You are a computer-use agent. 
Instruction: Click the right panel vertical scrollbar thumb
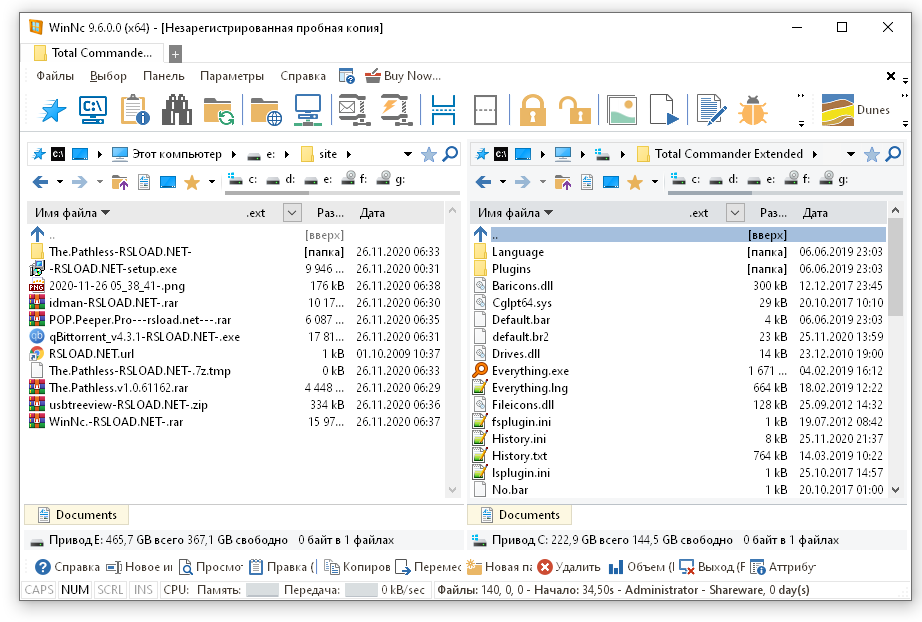pyautogui.click(x=895, y=267)
